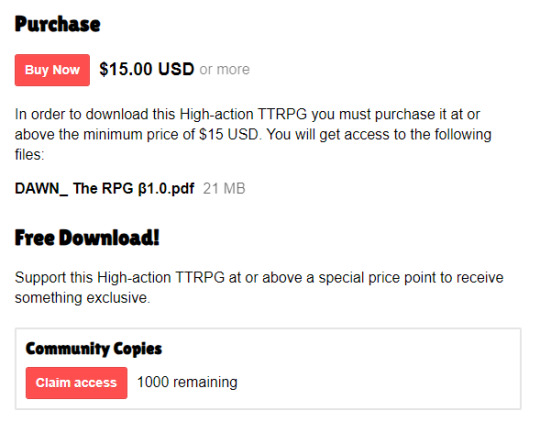Click the Community Copies heading
This screenshot has width=540, height=422.
pyautogui.click(x=94, y=349)
